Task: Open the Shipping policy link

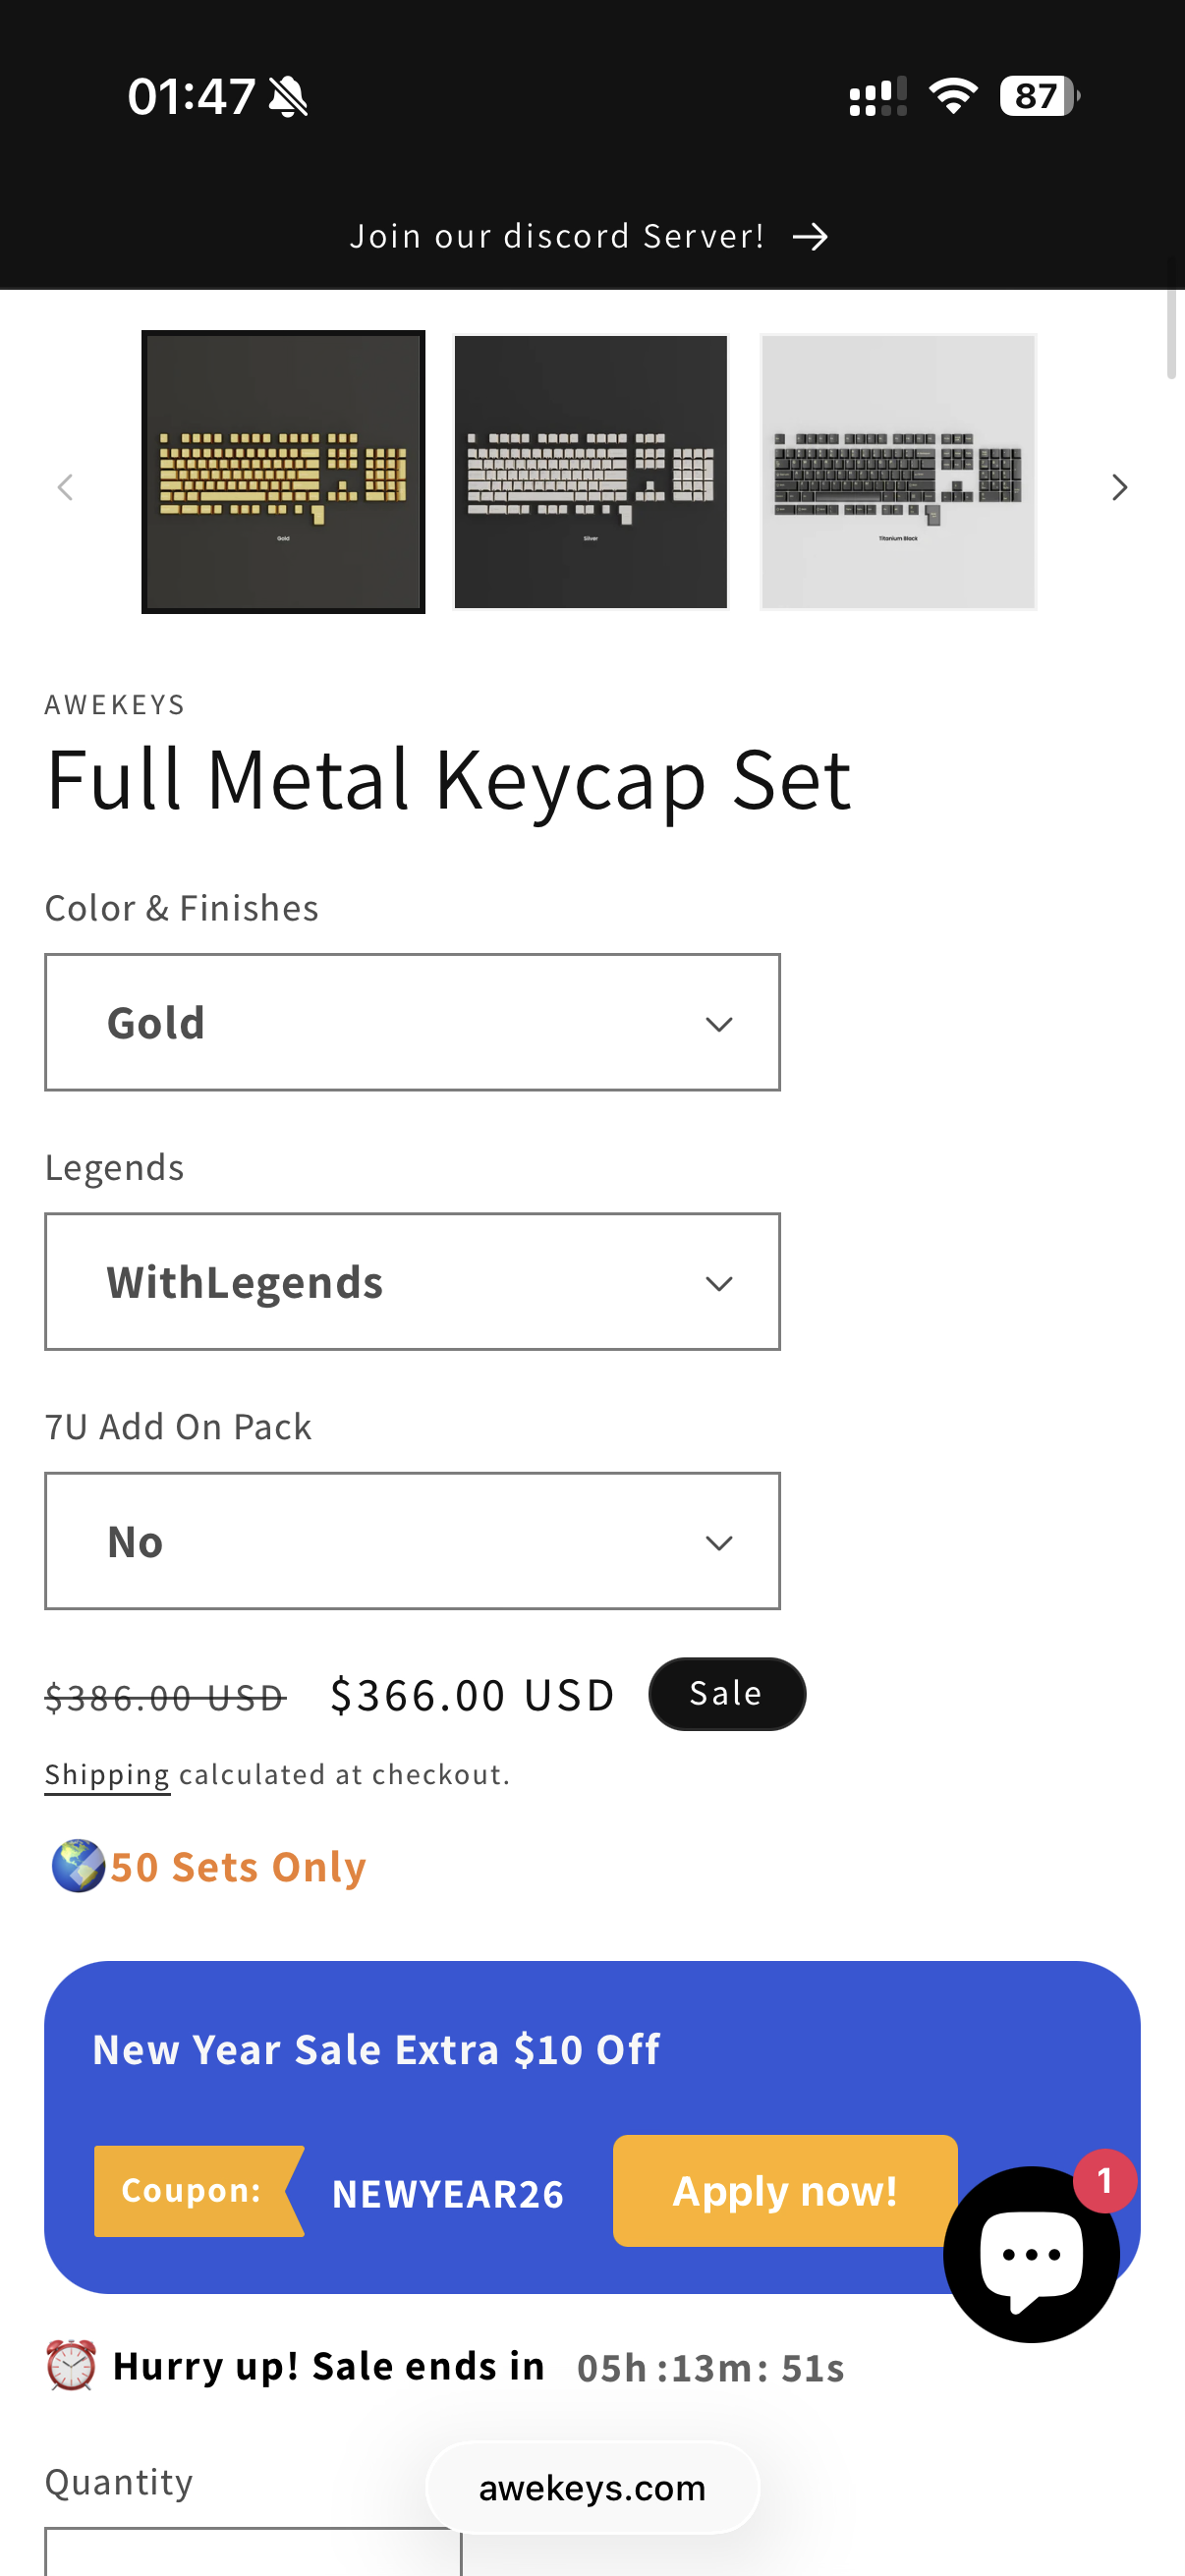Action: click(x=107, y=1774)
